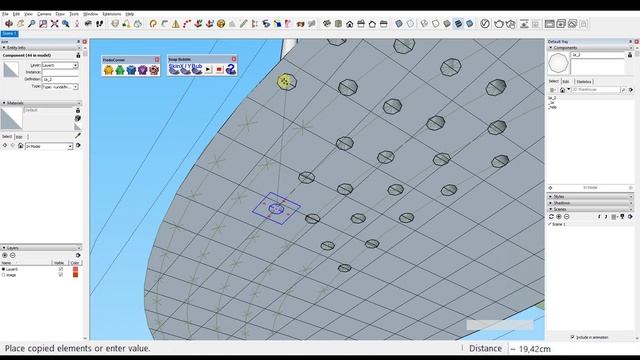Click the default material swatch thumbnail

pyautogui.click(x=11, y=119)
